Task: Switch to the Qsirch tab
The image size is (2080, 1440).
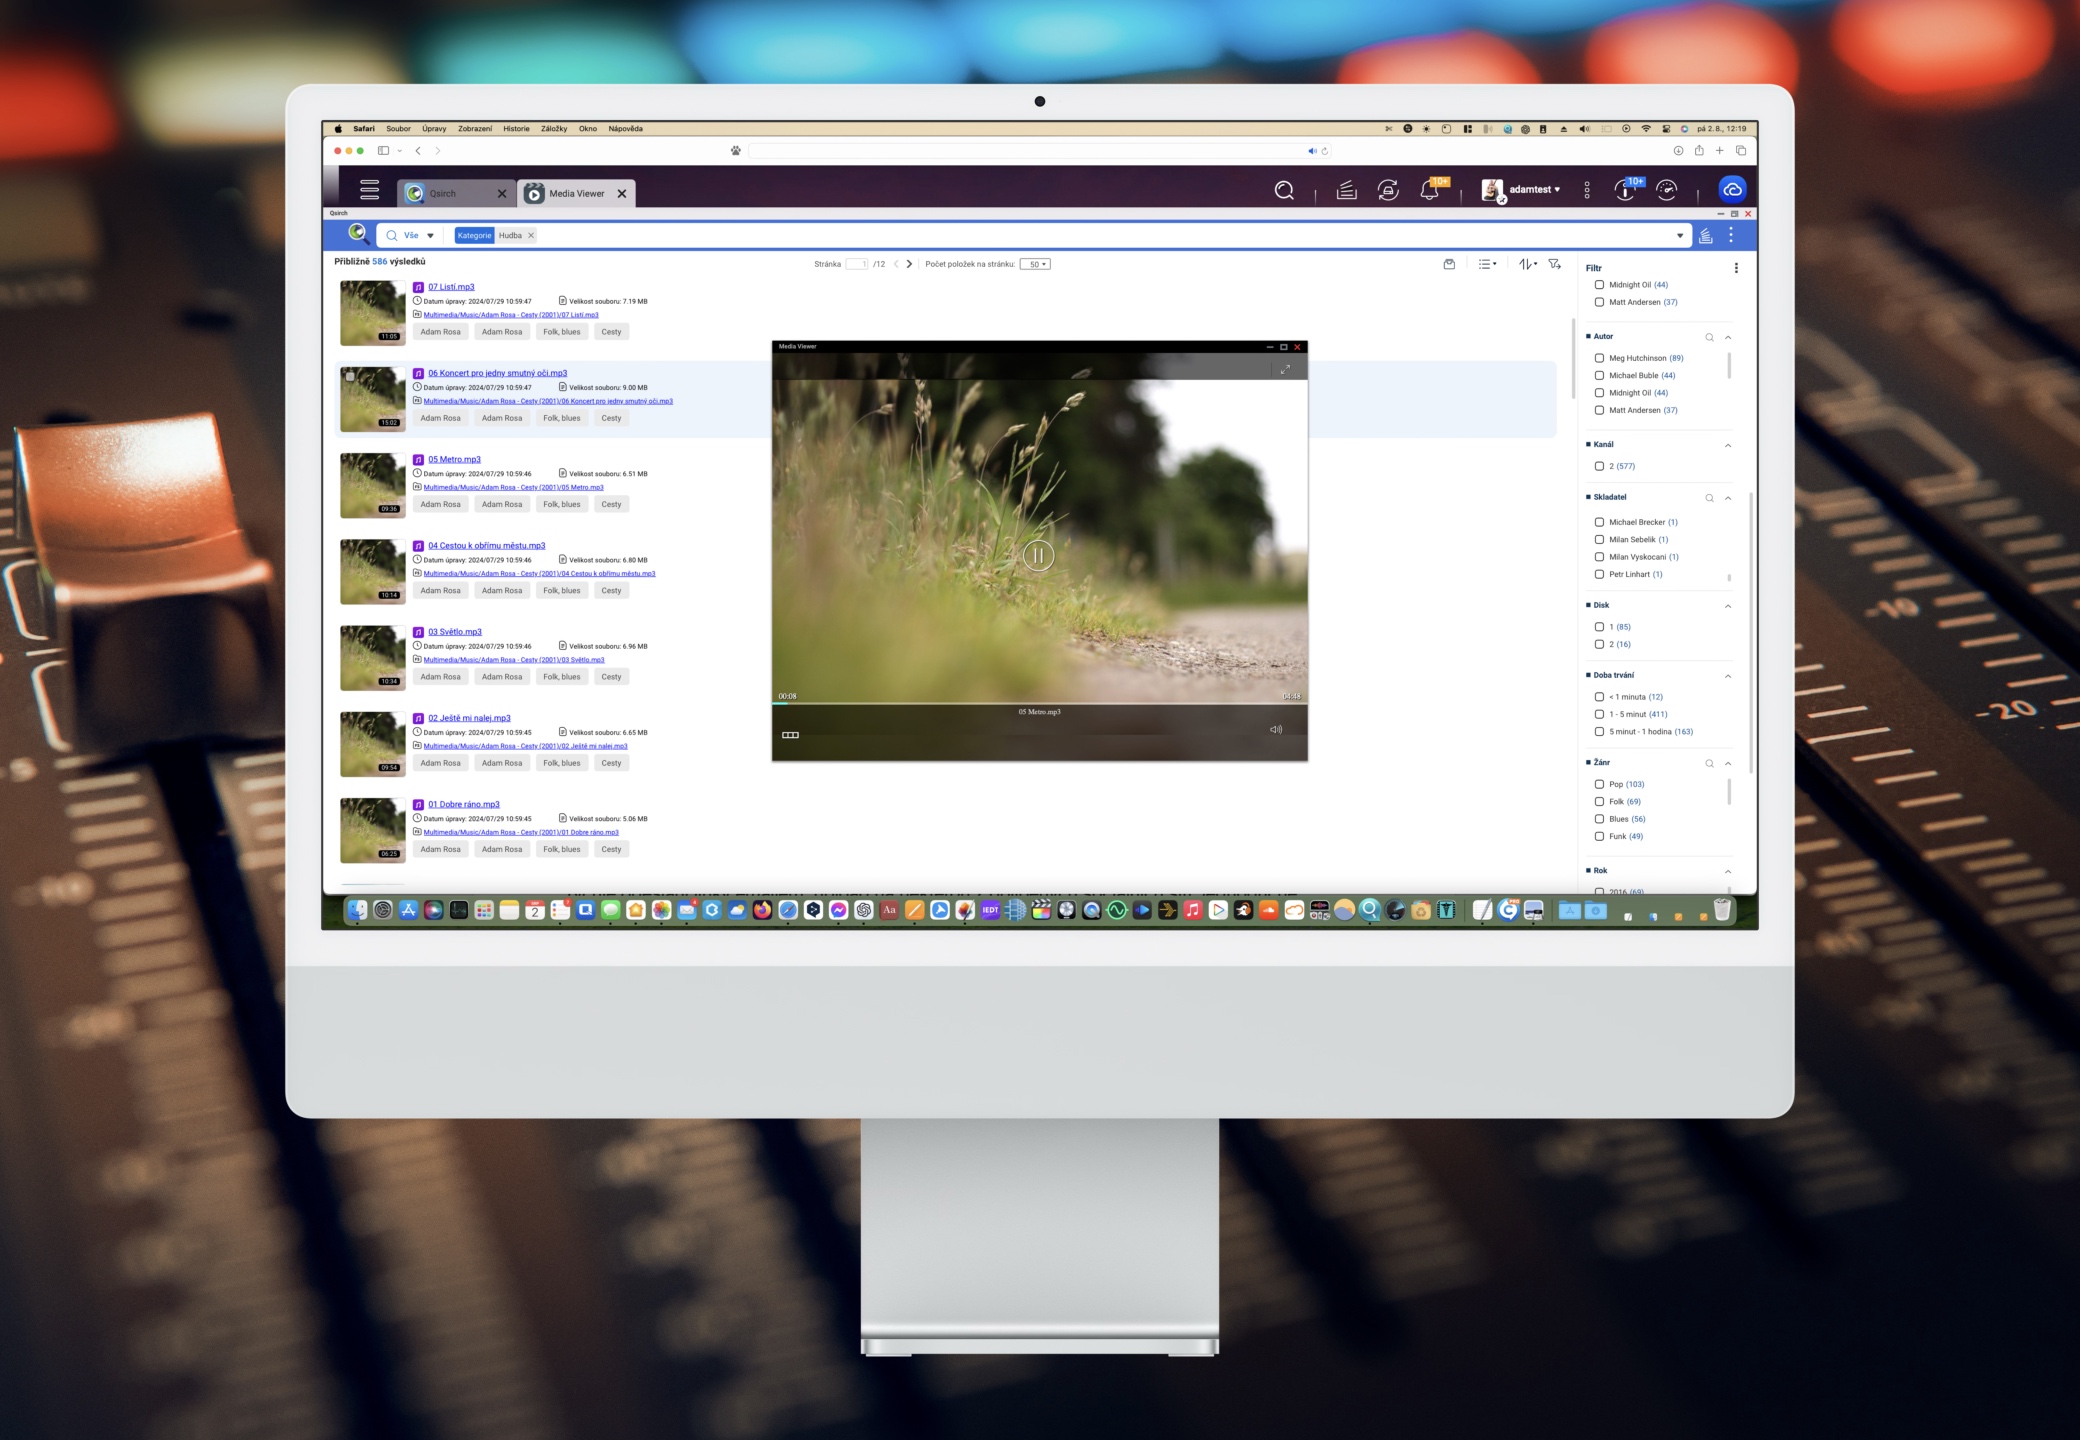Action: point(443,194)
